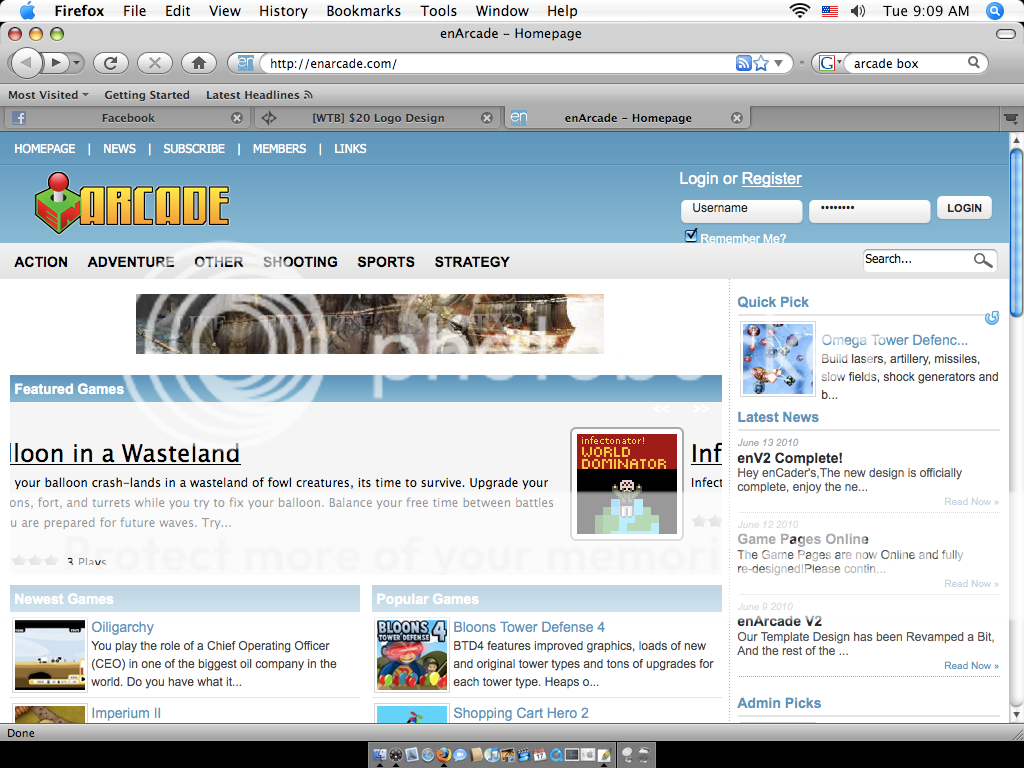Expand the address bar URL dropdown
This screenshot has height=768, width=1024.
coord(778,63)
